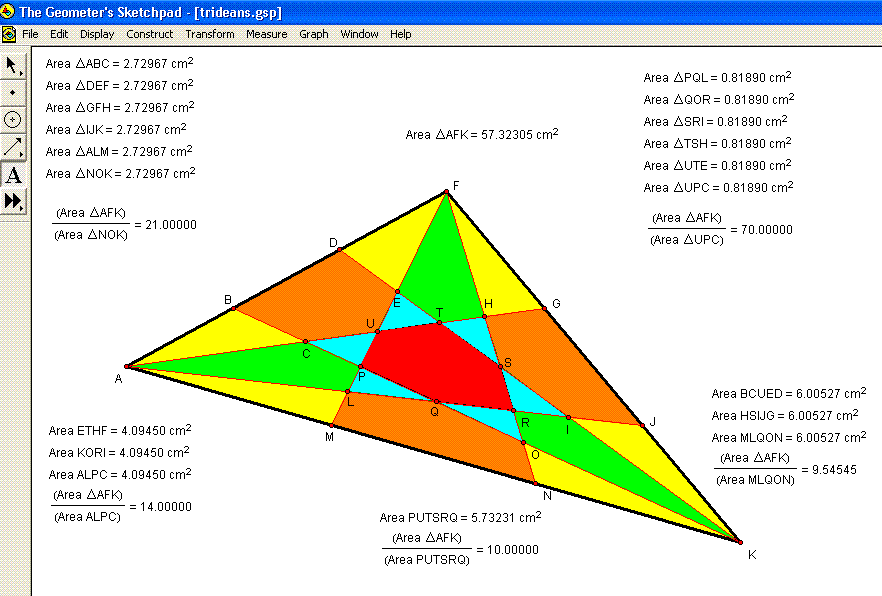Open the Measure menu

(x=266, y=34)
